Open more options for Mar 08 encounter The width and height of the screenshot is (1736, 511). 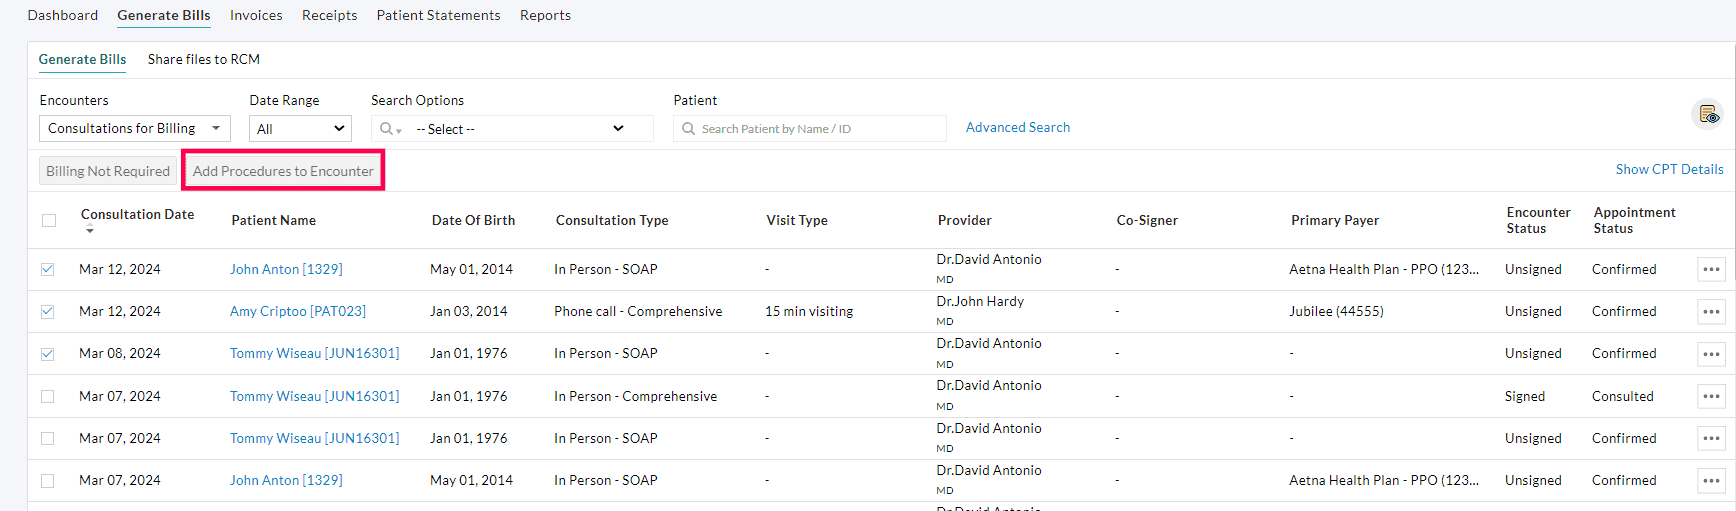[x=1711, y=354]
